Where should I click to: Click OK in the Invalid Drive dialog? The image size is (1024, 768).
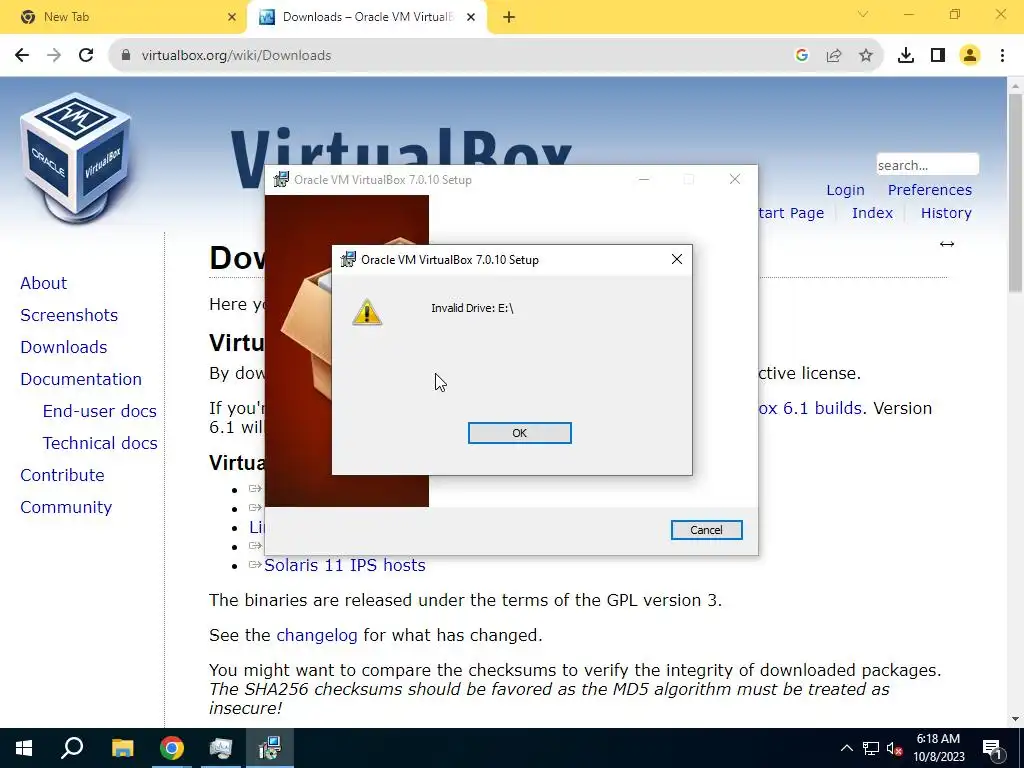pyautogui.click(x=519, y=433)
